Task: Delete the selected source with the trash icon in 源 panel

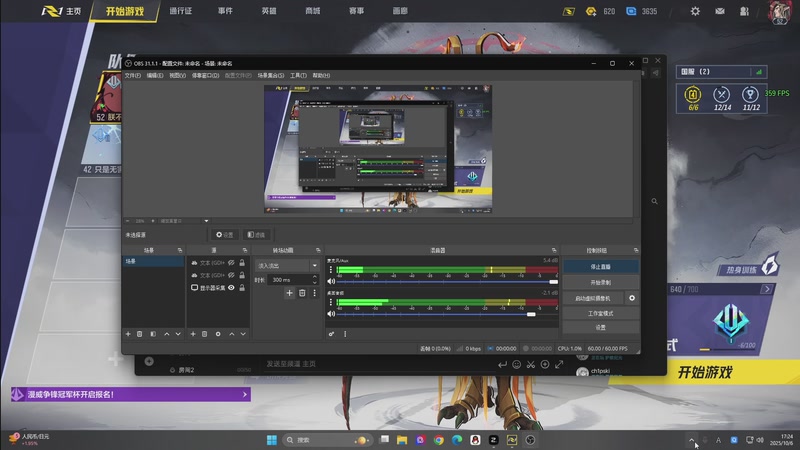Action: (205, 334)
